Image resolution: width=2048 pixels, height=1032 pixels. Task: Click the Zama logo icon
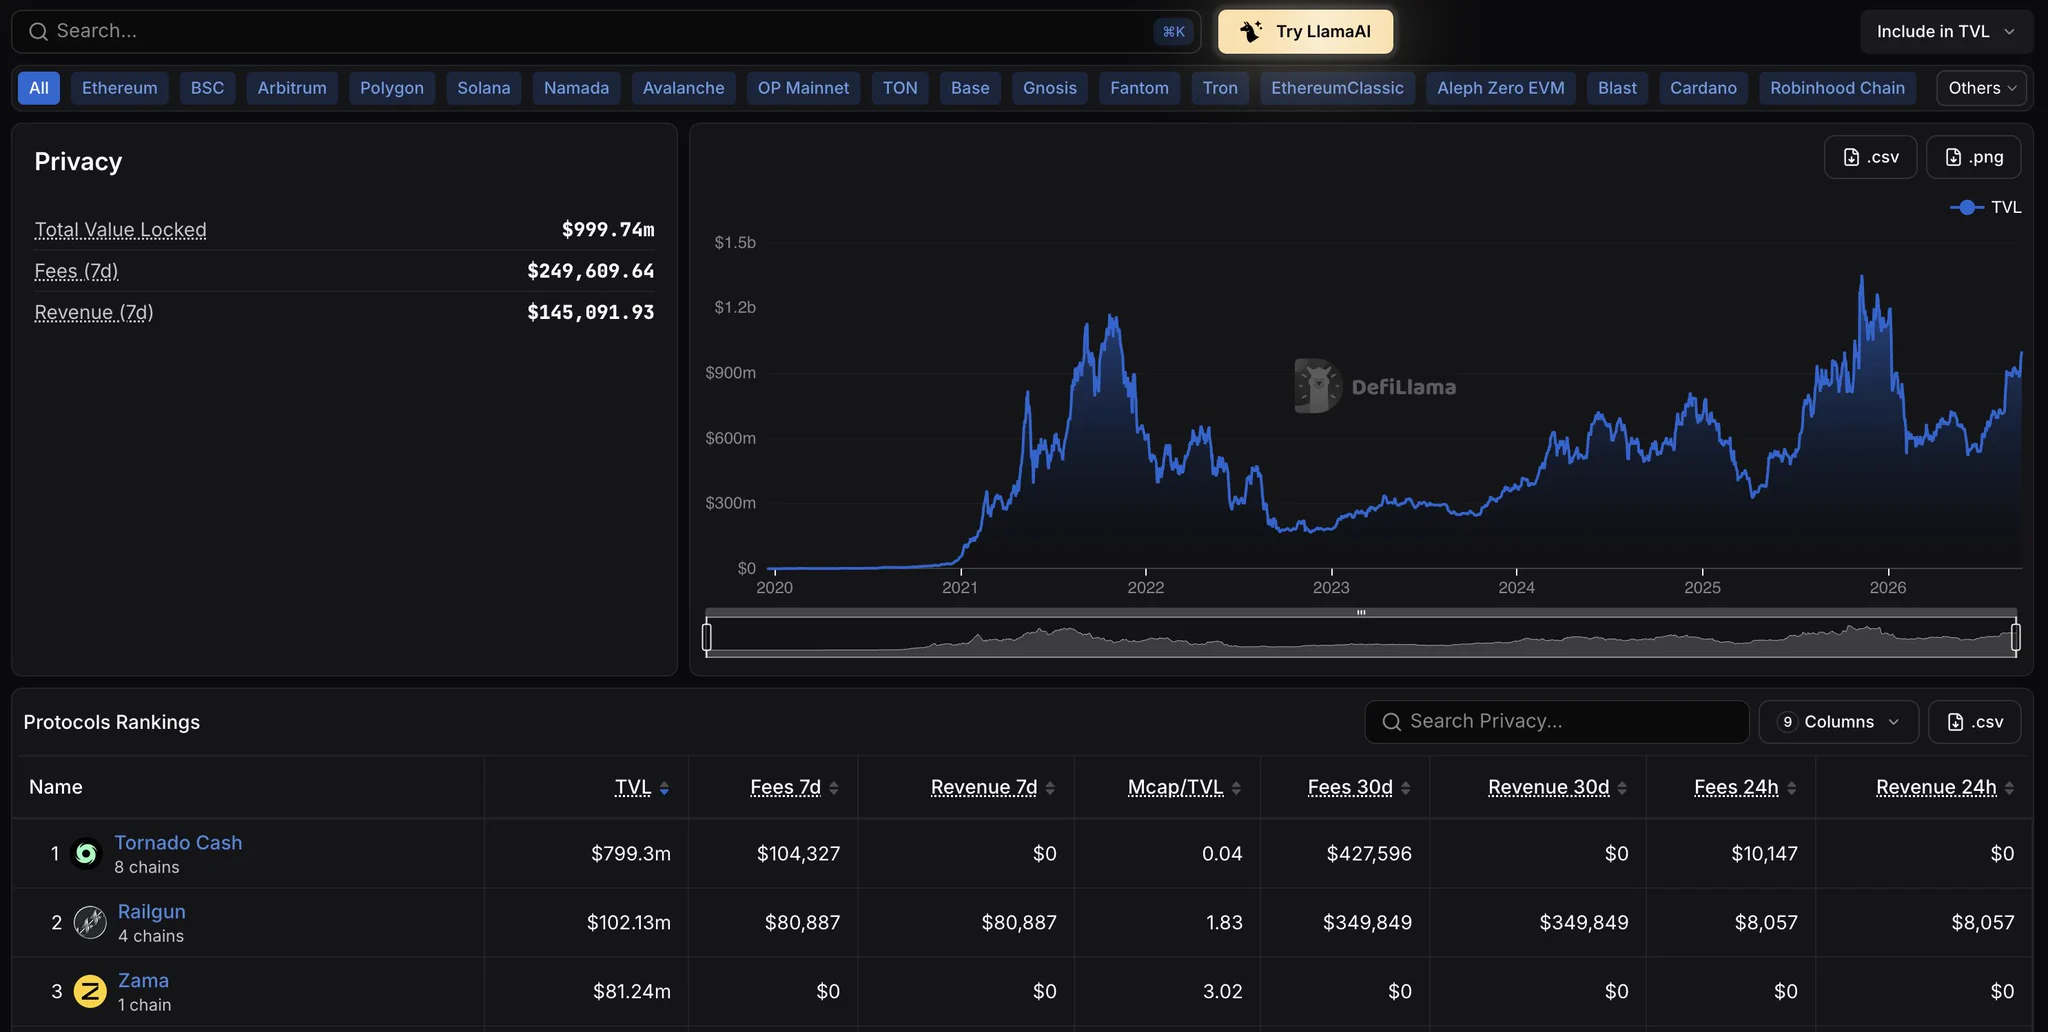pos(90,991)
